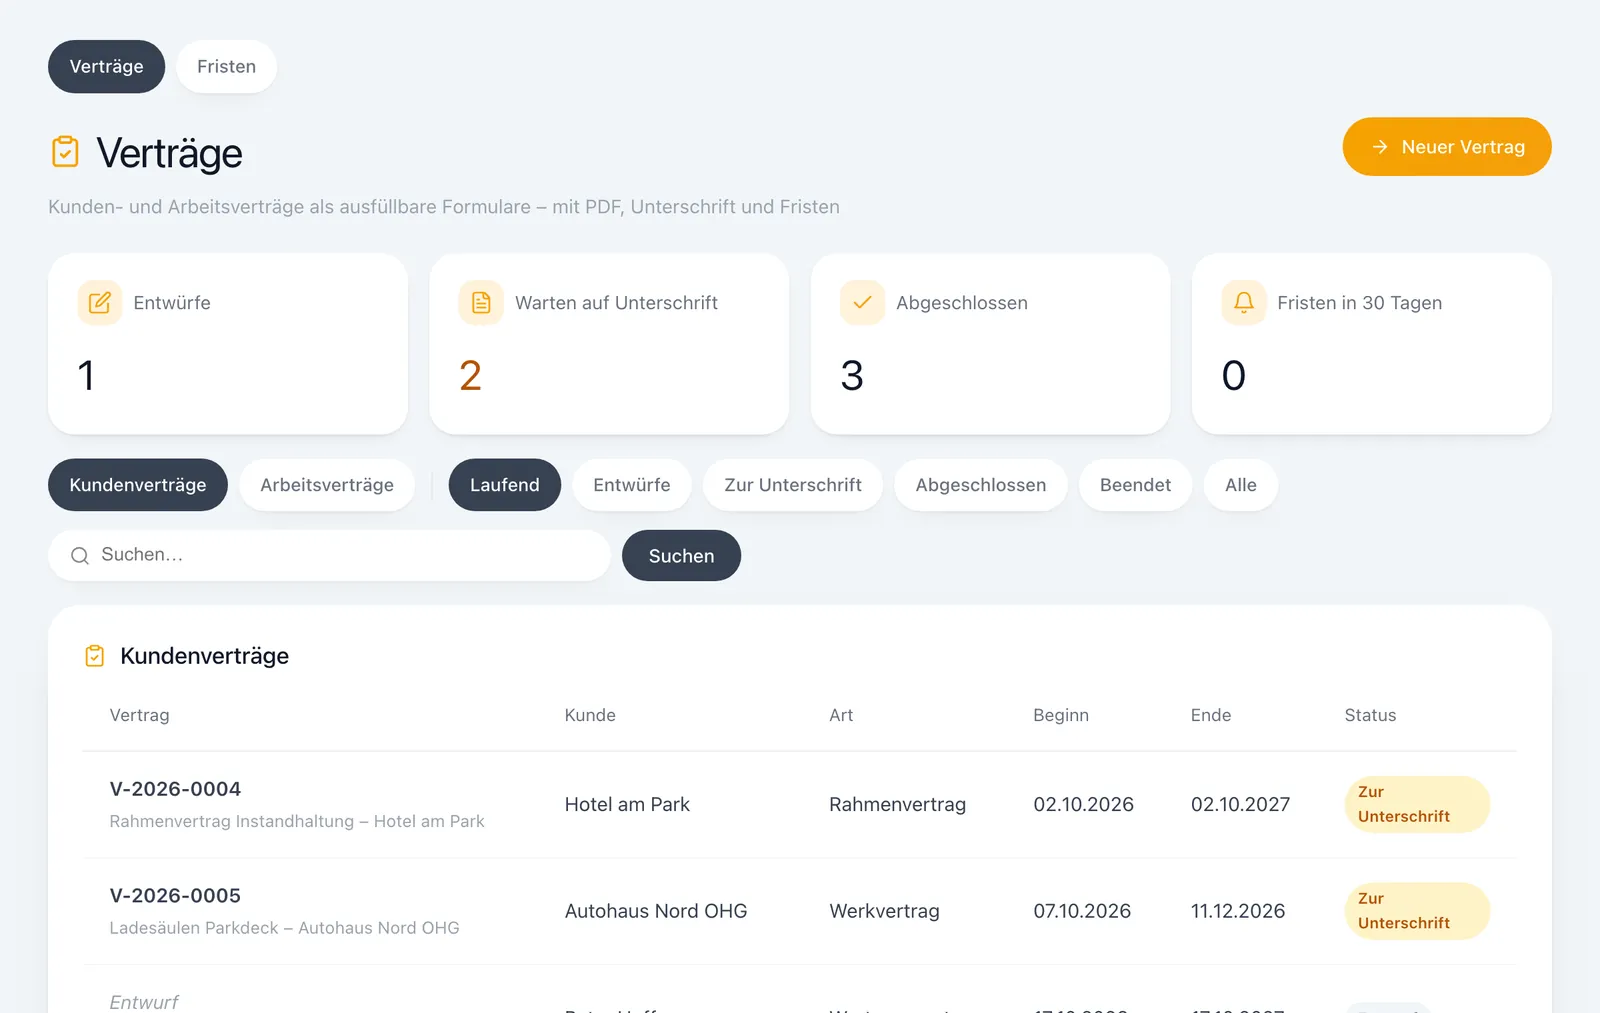Click the Art column header
Image resolution: width=1600 pixels, height=1013 pixels.
pos(841,715)
